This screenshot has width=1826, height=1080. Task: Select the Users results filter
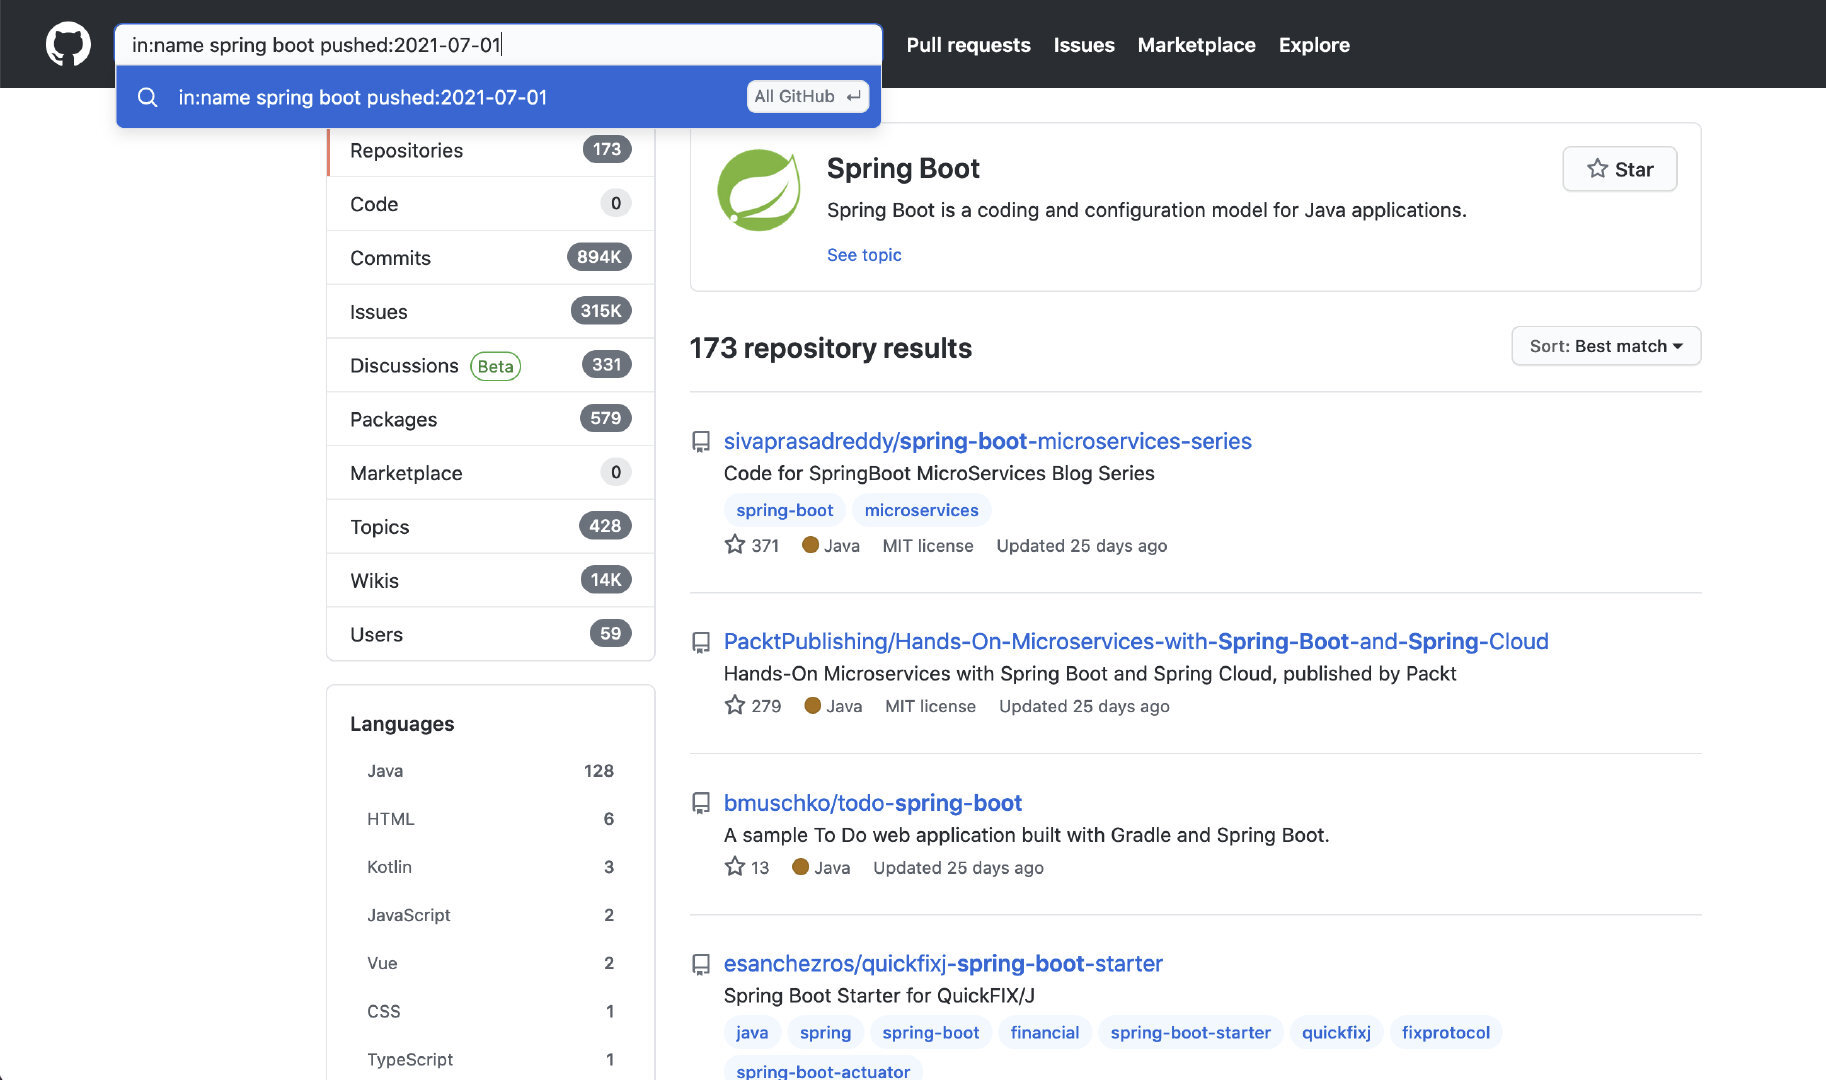(491, 634)
